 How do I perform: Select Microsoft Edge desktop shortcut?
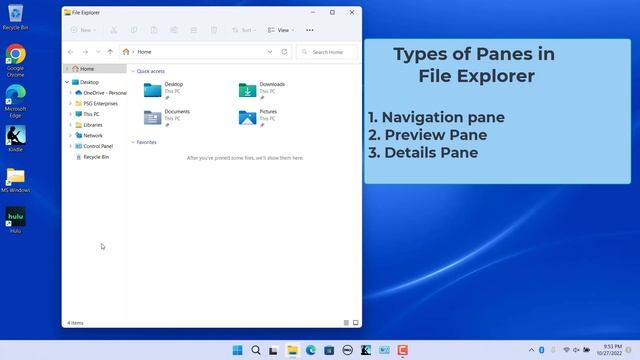click(x=15, y=102)
